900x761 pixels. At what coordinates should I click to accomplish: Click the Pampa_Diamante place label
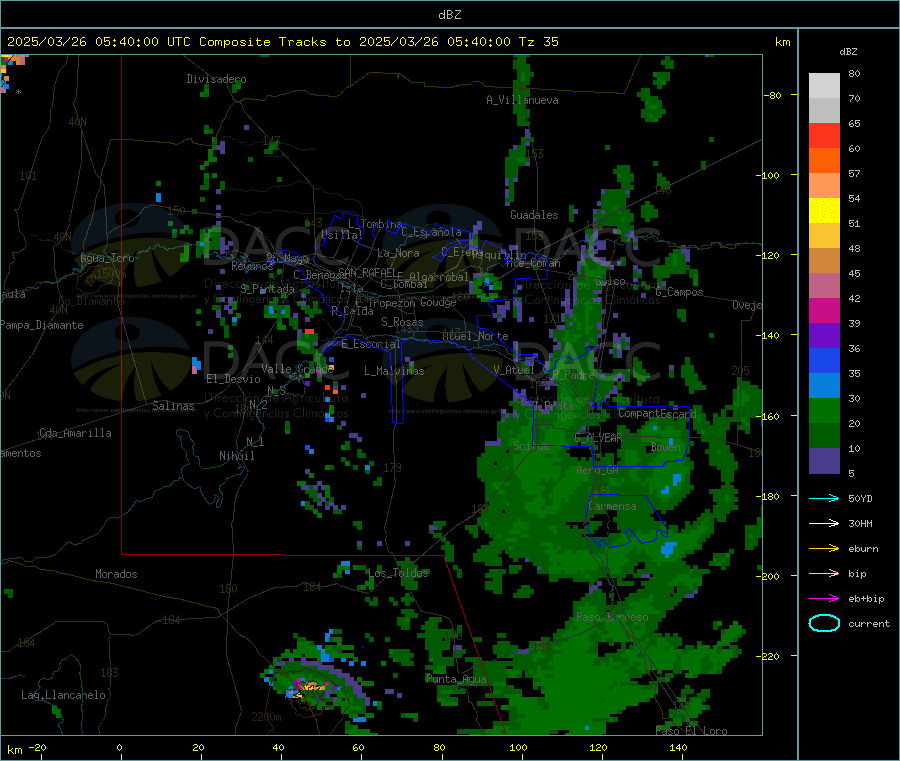point(42,325)
